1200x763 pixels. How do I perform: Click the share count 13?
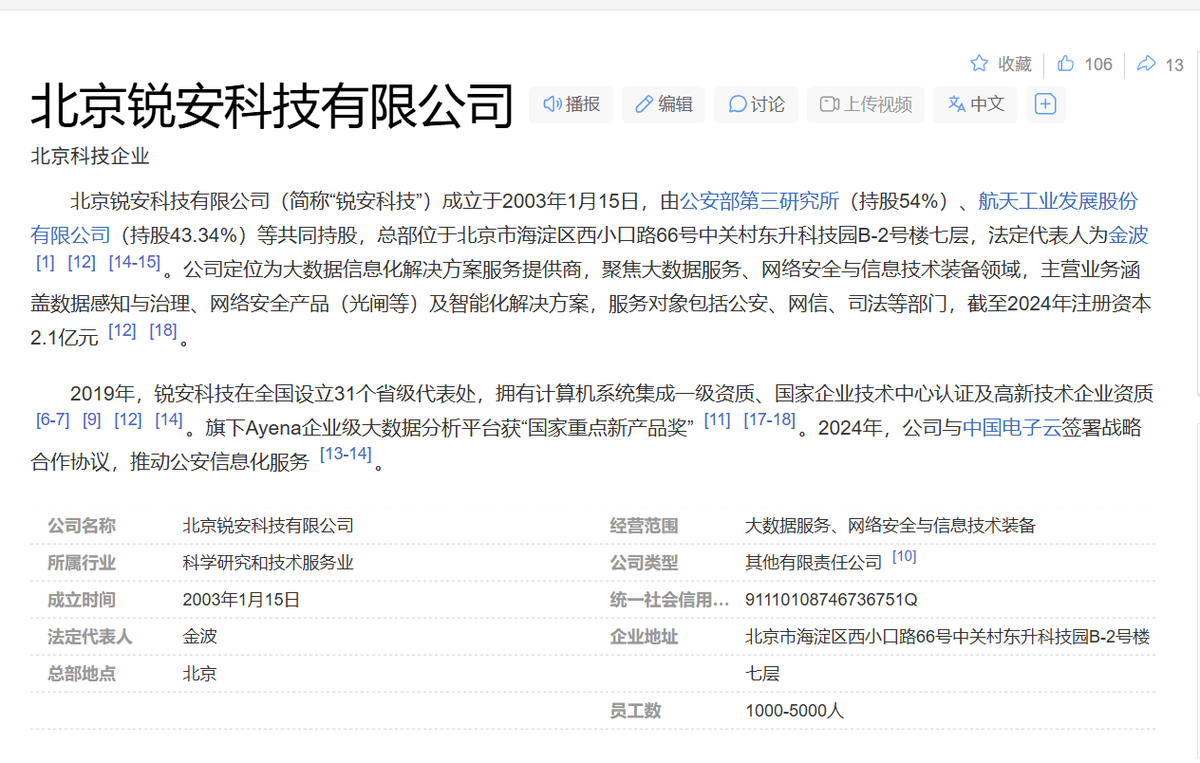click(1174, 65)
